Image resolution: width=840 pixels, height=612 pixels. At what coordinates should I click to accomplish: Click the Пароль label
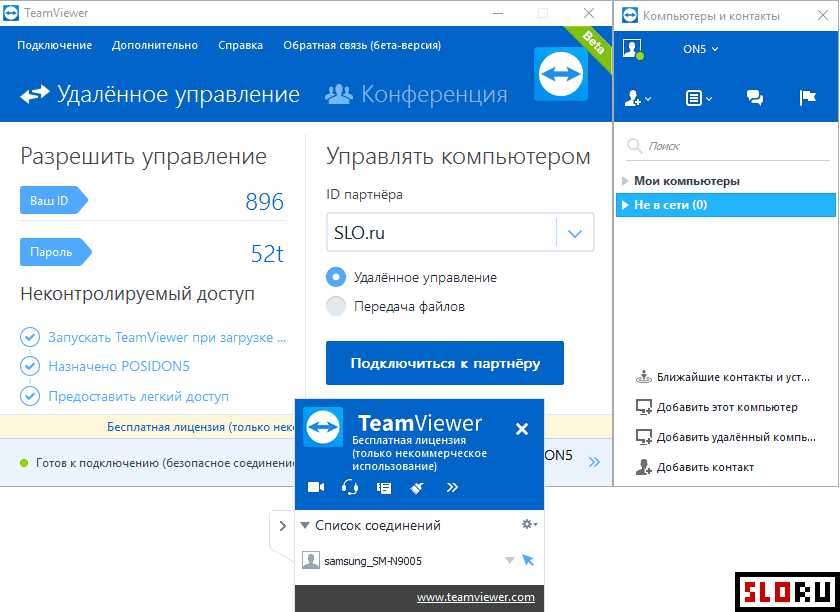(x=55, y=252)
